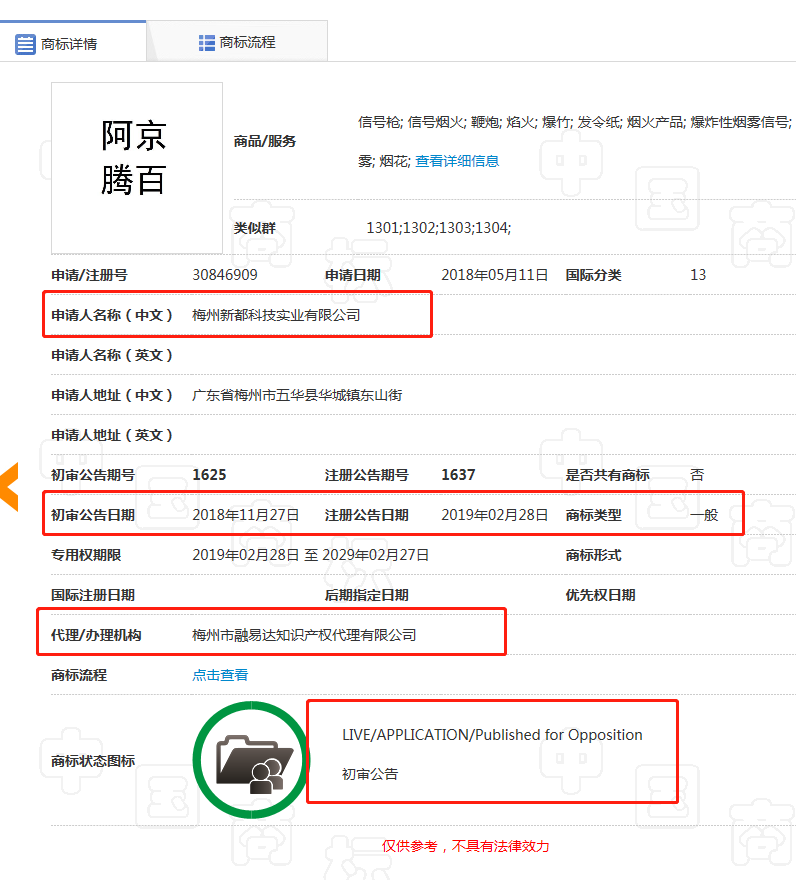Click the green circular trademark status icon
This screenshot has width=796, height=880.
pyautogui.click(x=250, y=760)
